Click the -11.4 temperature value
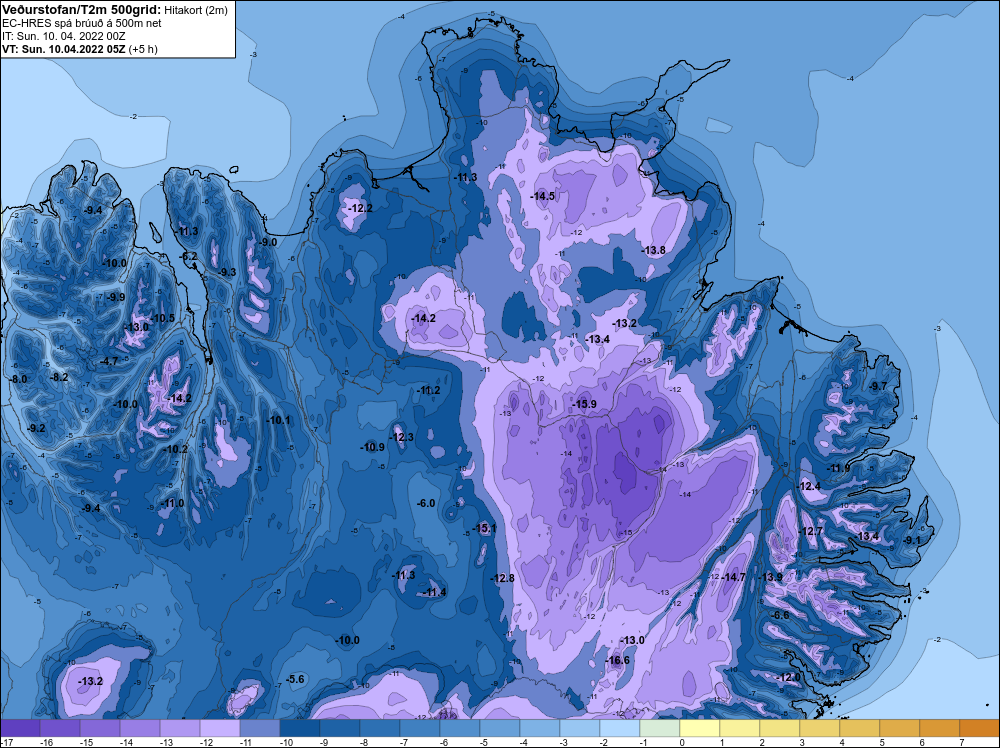The image size is (1000, 748). click(435, 592)
